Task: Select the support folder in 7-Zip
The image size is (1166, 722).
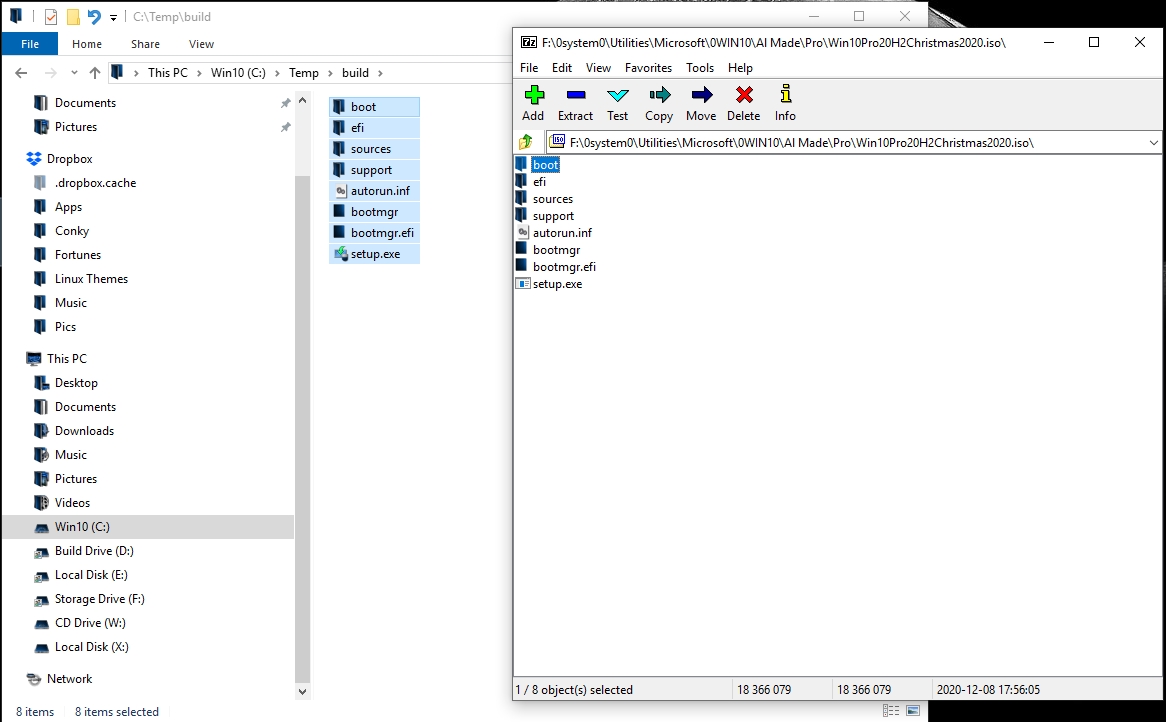Action: pos(553,216)
